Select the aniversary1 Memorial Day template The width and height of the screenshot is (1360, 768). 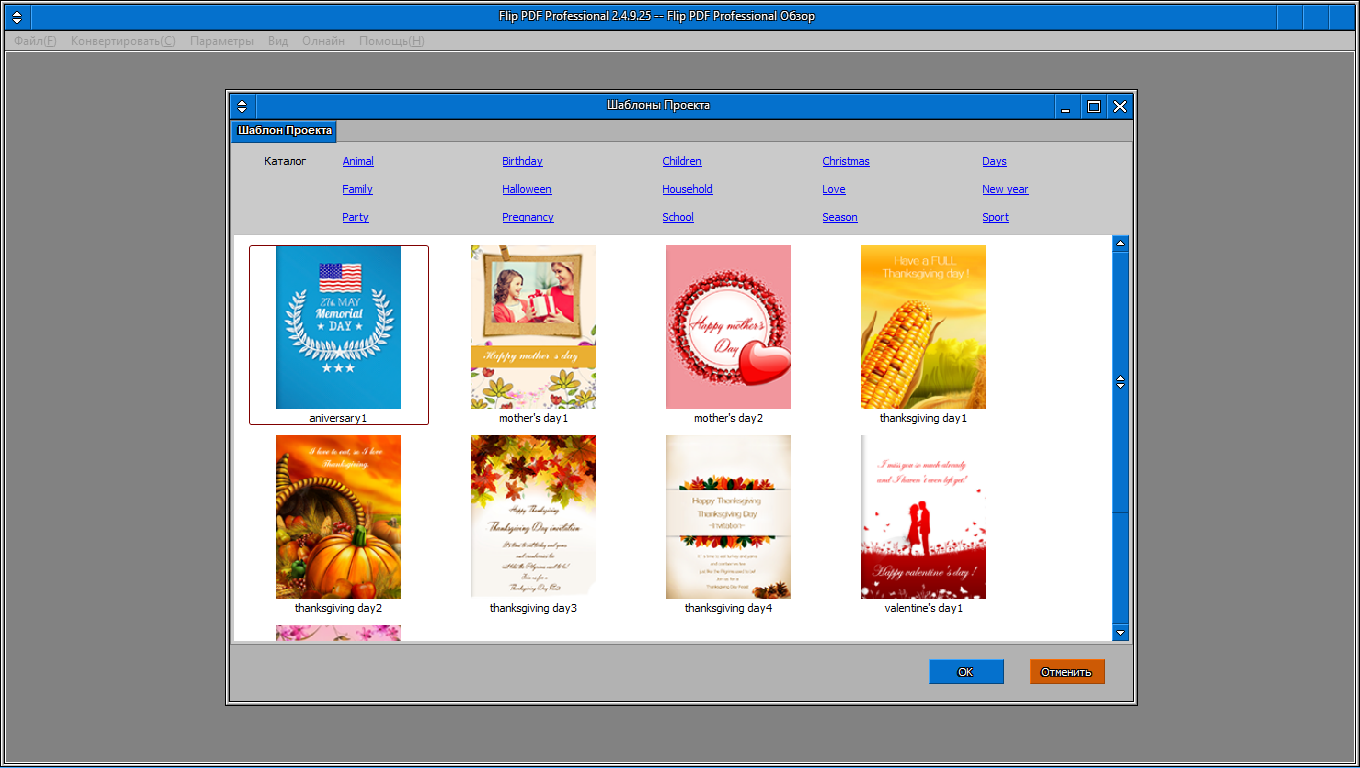338,327
